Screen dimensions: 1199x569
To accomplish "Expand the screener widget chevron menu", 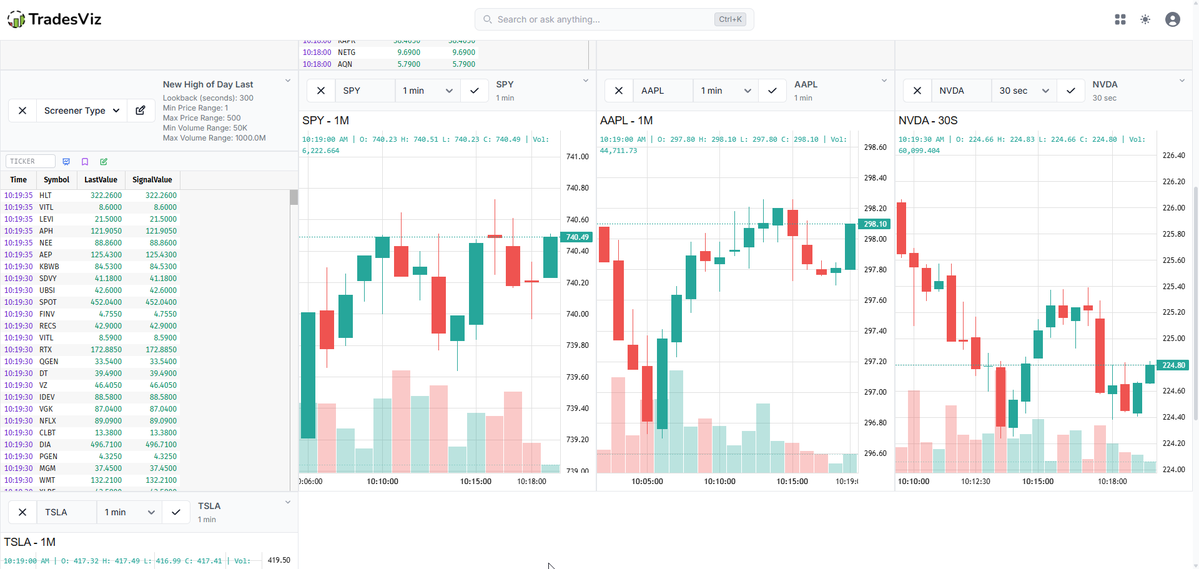I will pyautogui.click(x=288, y=80).
